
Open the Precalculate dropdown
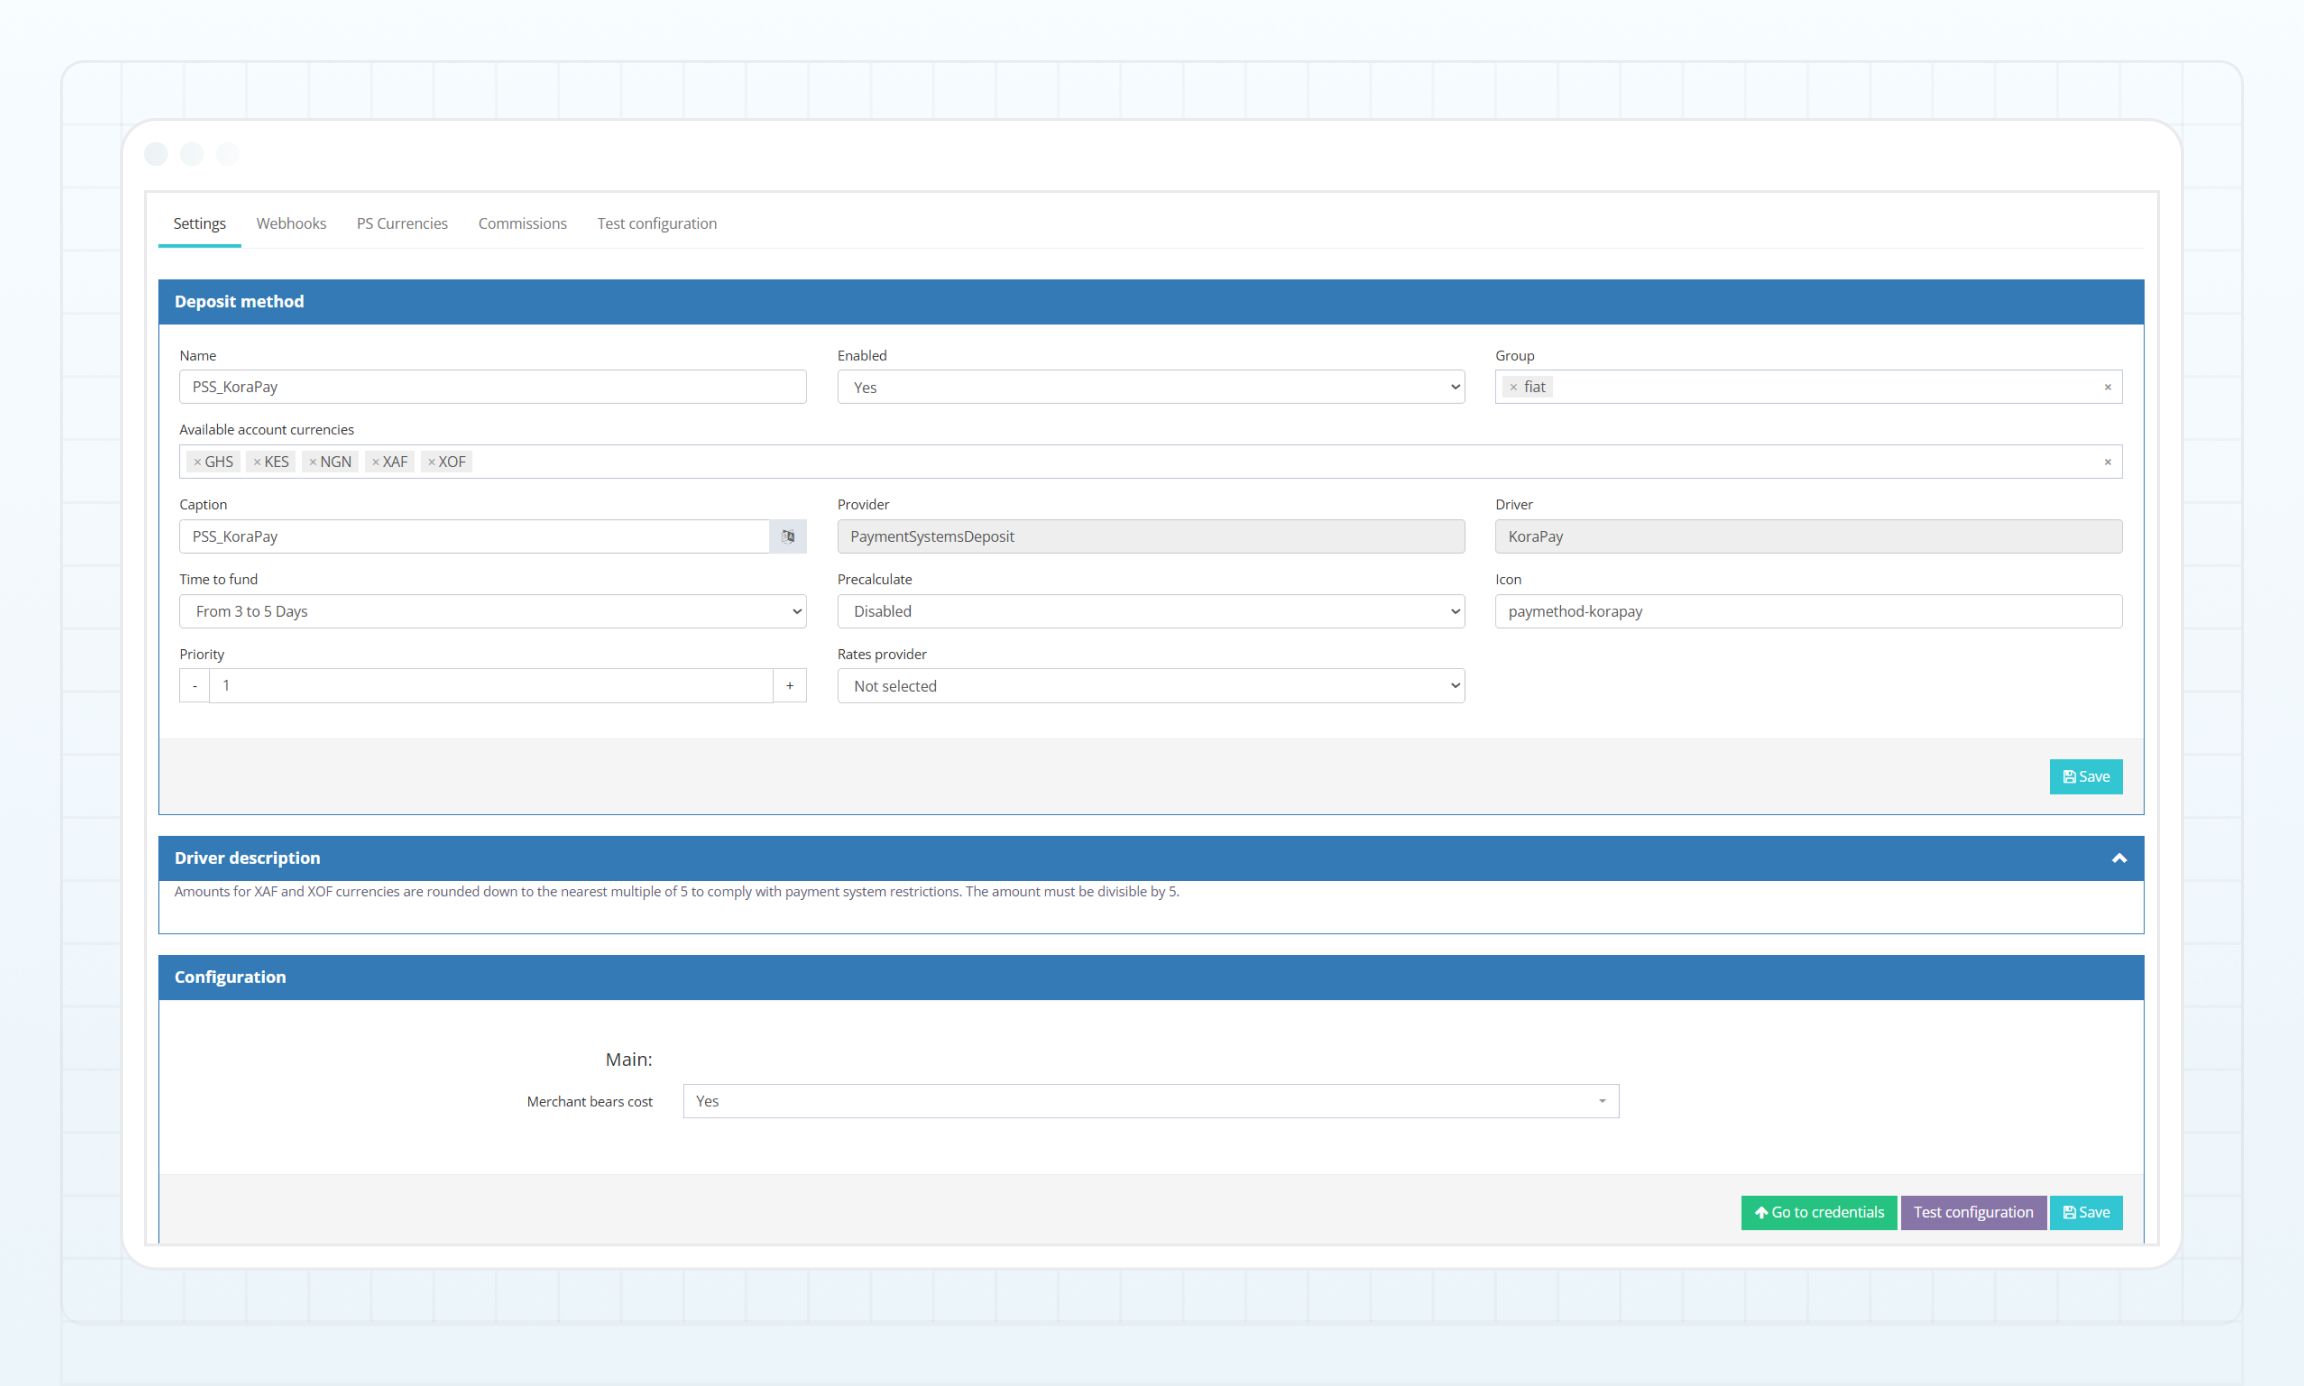click(x=1151, y=611)
